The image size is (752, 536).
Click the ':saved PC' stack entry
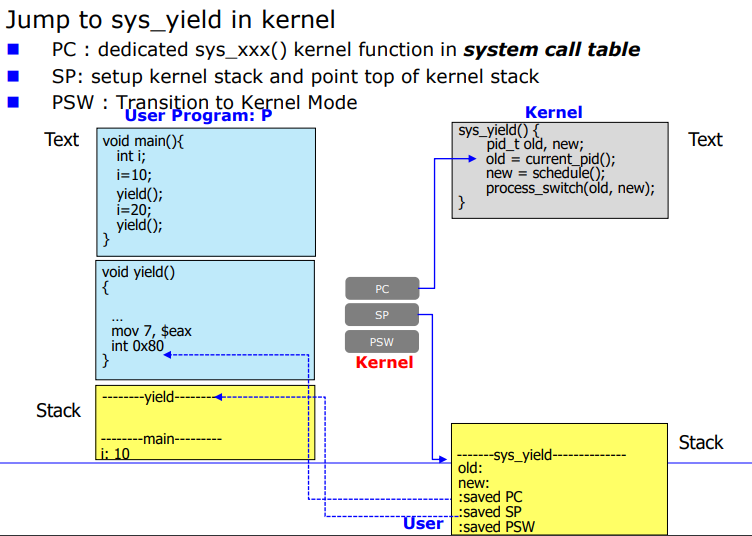490,497
